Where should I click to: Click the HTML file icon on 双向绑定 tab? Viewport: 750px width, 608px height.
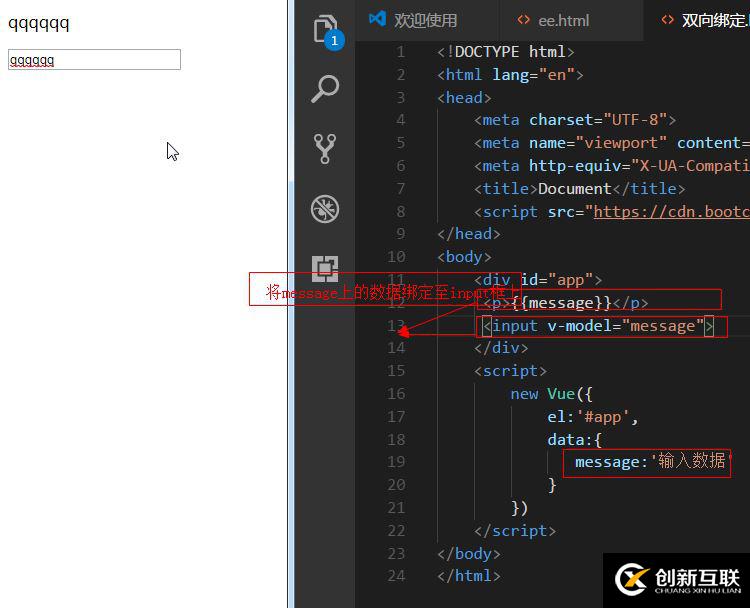667,20
